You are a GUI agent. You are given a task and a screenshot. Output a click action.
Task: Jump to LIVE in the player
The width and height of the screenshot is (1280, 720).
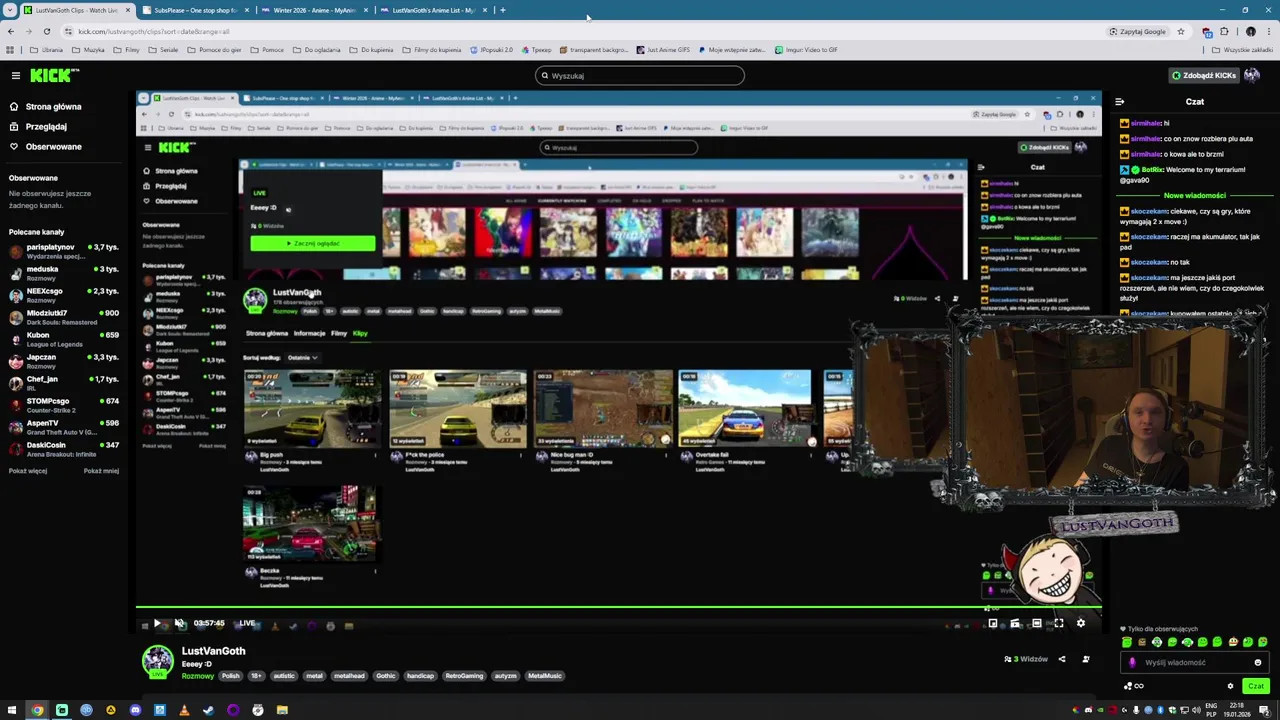coord(247,624)
